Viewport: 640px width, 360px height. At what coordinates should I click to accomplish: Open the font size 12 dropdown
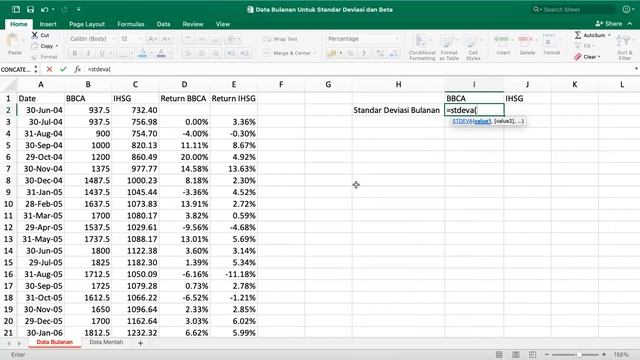click(140, 39)
